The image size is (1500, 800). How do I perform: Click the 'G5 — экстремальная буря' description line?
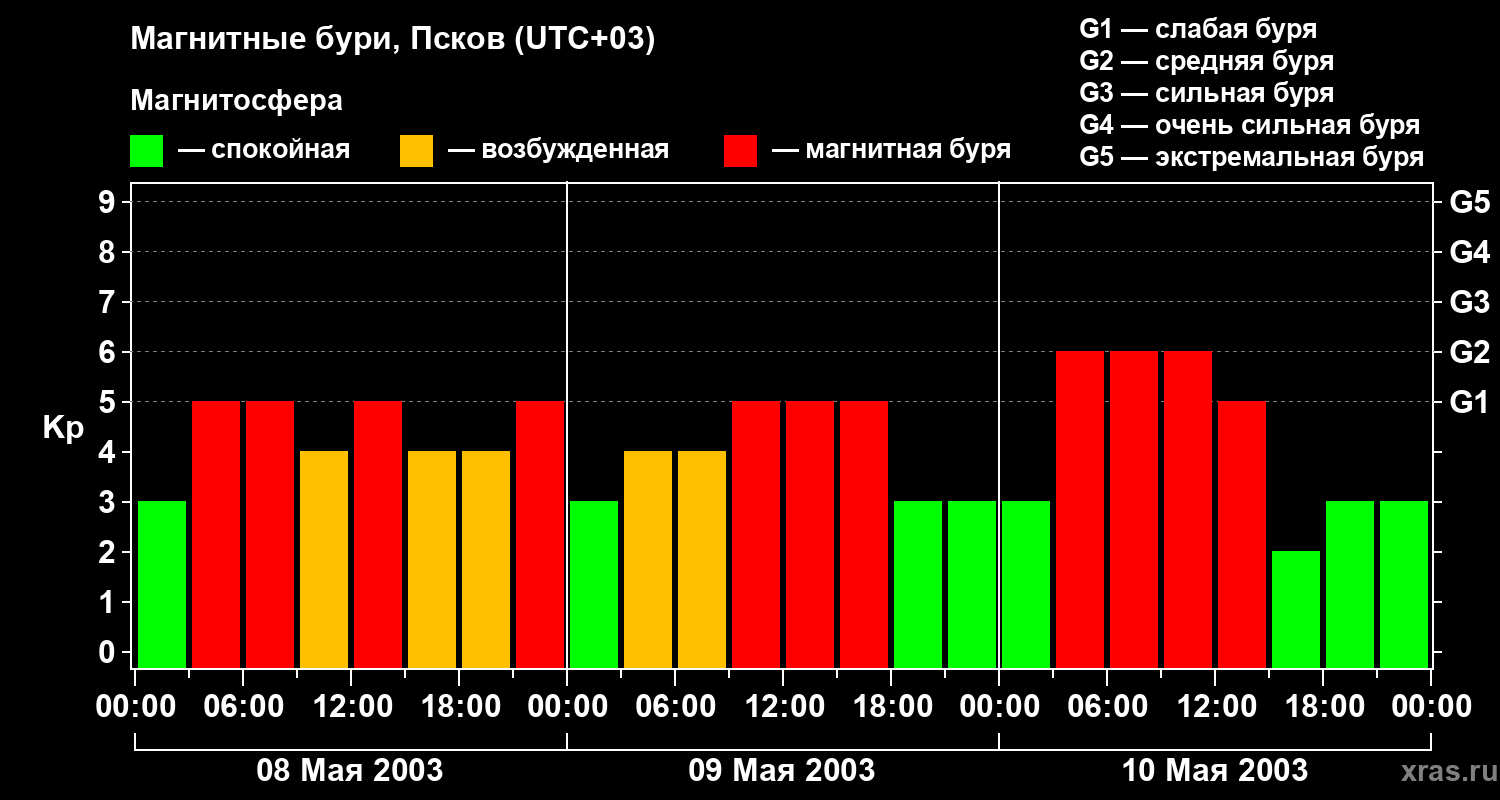(x=1252, y=157)
